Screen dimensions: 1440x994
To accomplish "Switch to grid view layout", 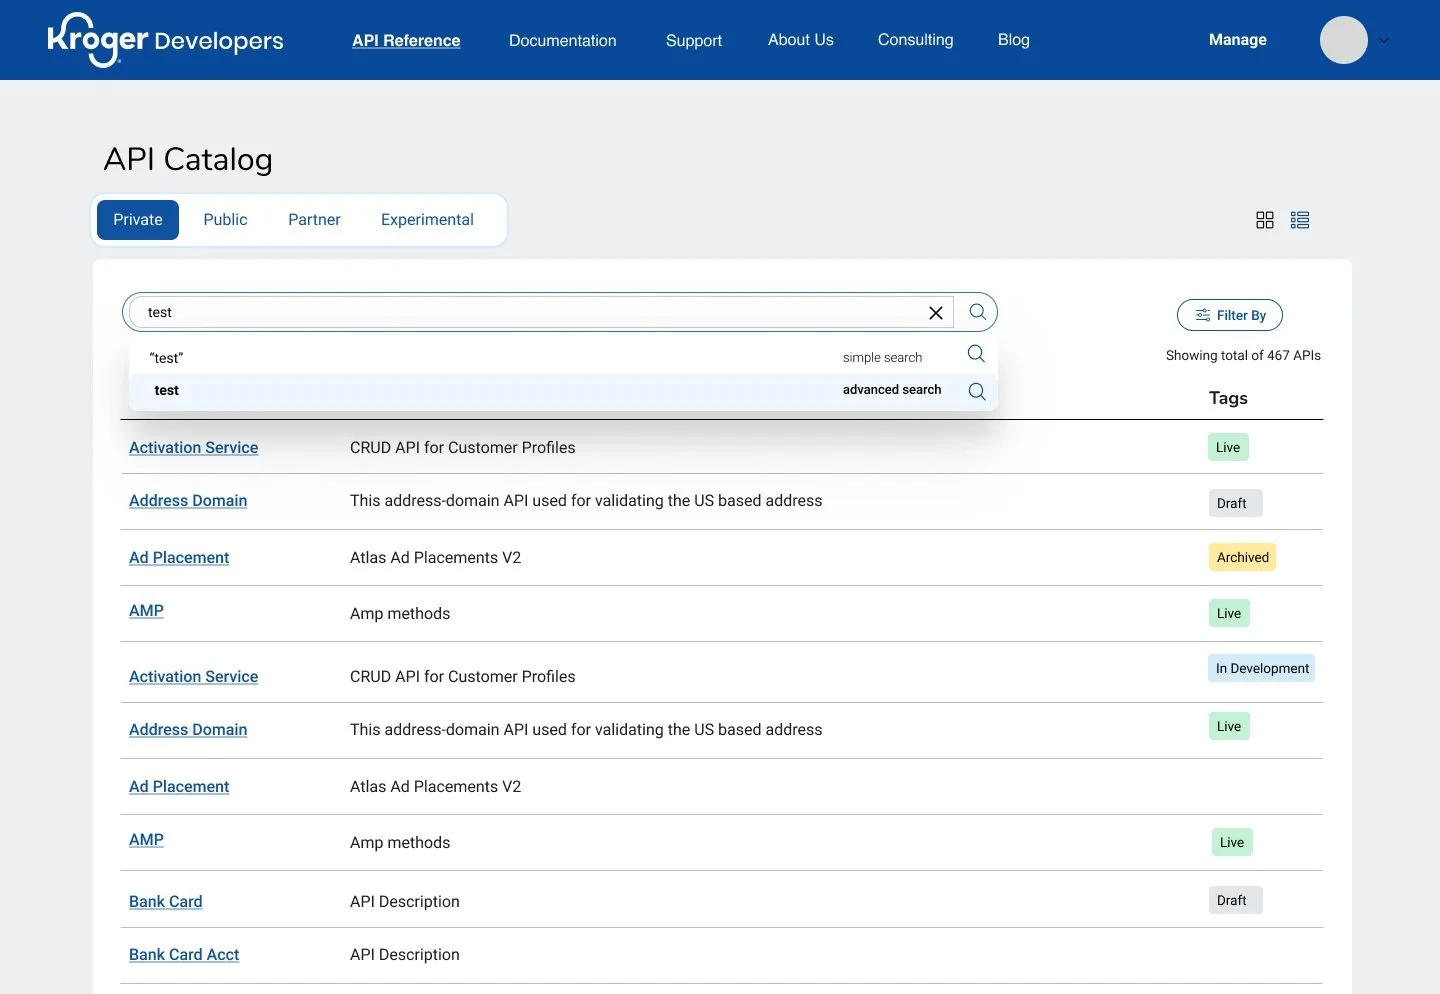I will coord(1265,220).
